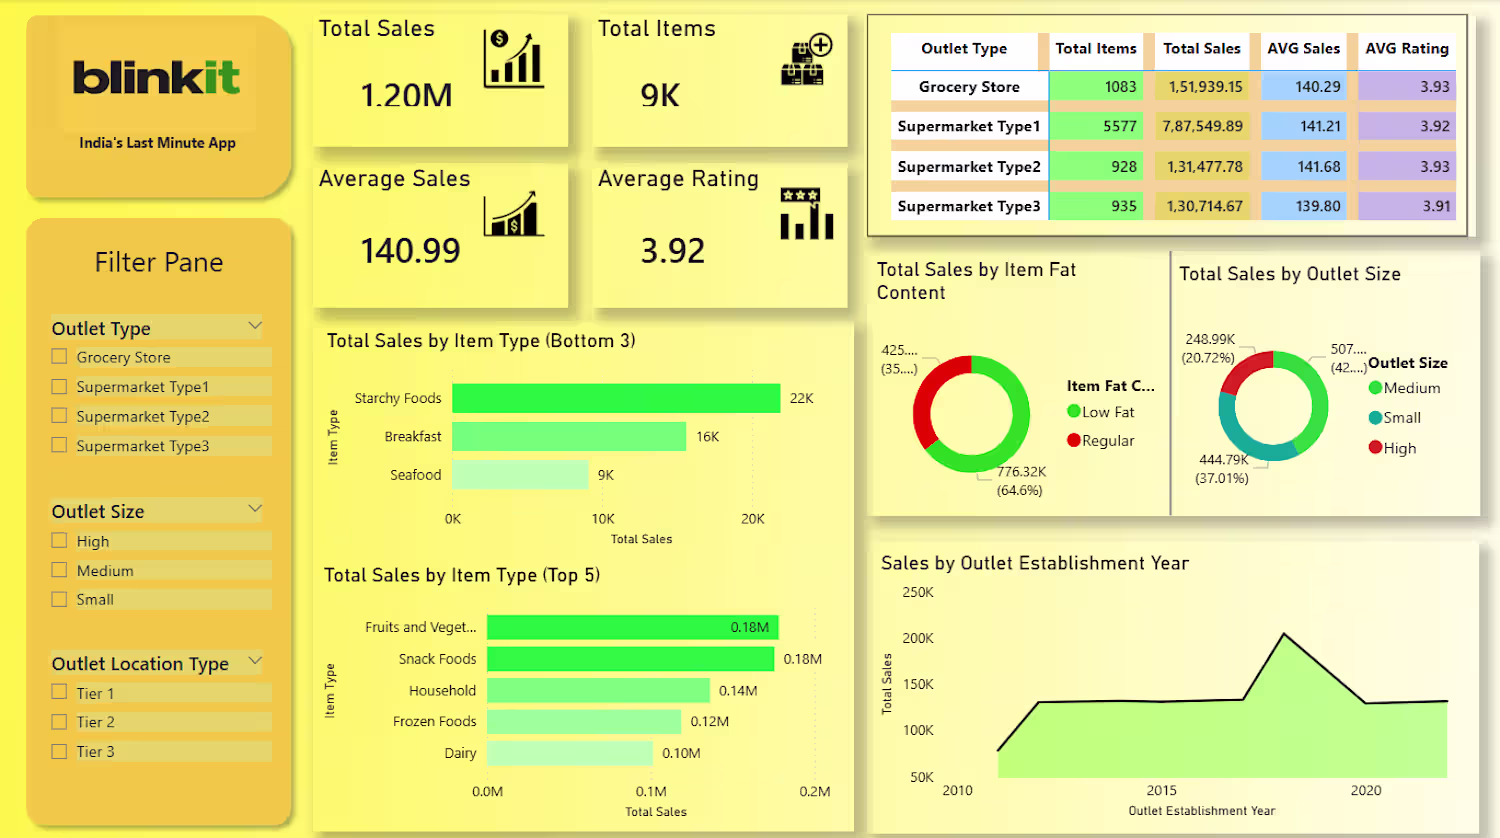Tick the Medium outlet size checkbox

pos(59,570)
